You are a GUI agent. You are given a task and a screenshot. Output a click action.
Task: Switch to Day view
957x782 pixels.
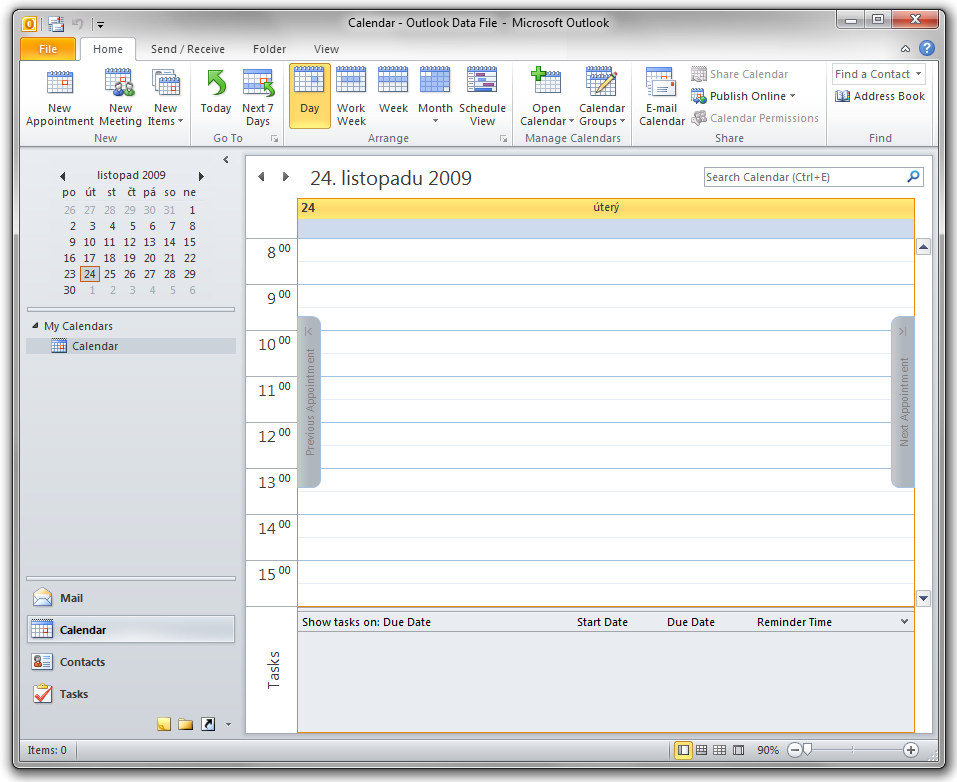309,96
